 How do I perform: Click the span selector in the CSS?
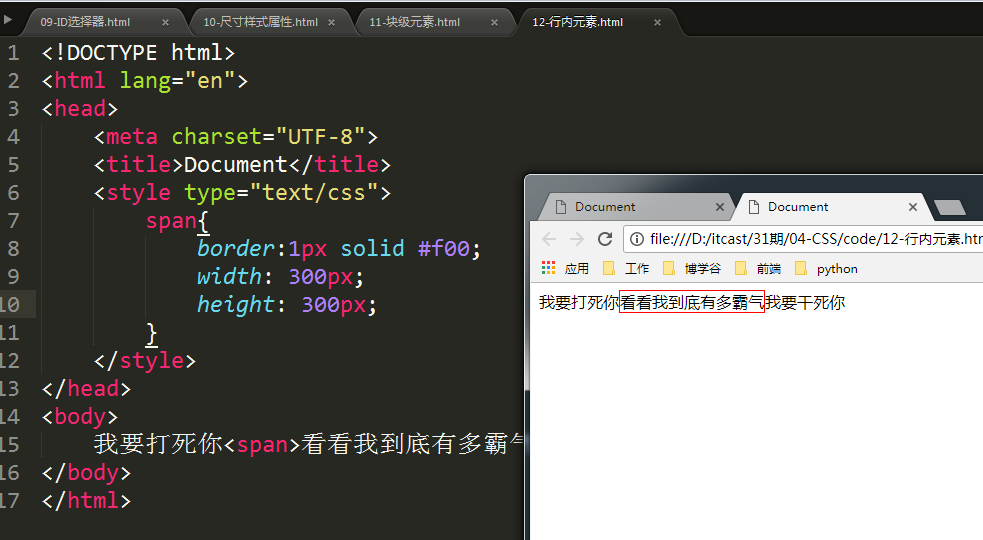(171, 221)
